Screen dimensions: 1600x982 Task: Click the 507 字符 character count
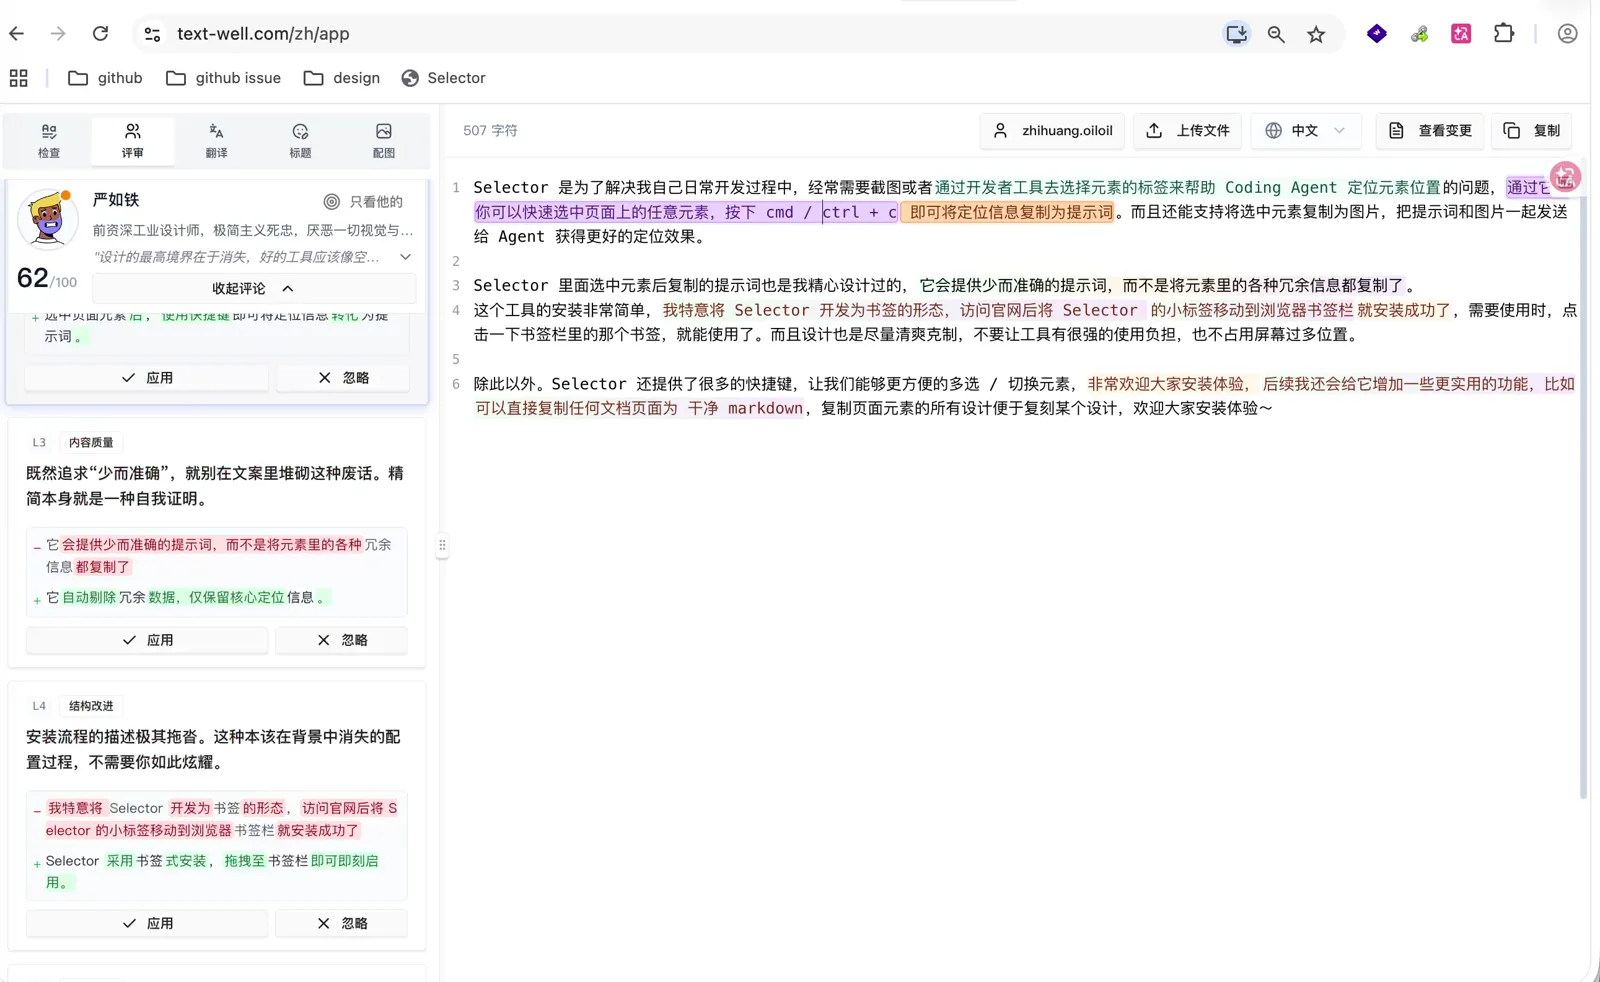click(490, 131)
